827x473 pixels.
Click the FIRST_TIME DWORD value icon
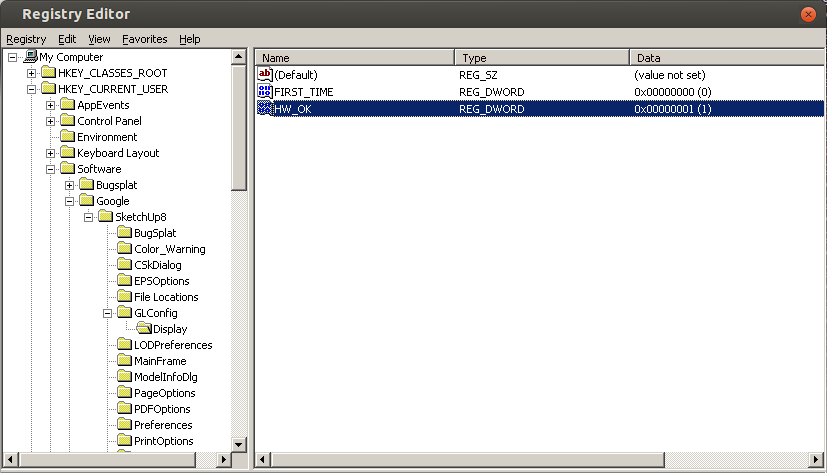tap(265, 92)
